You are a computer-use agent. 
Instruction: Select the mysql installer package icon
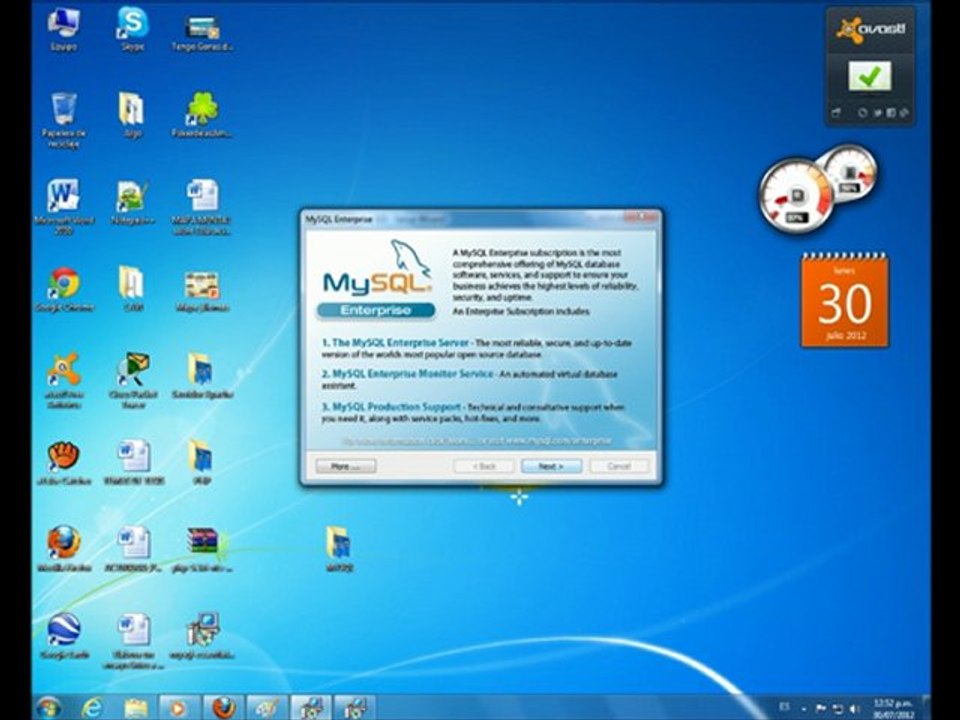[x=202, y=636]
